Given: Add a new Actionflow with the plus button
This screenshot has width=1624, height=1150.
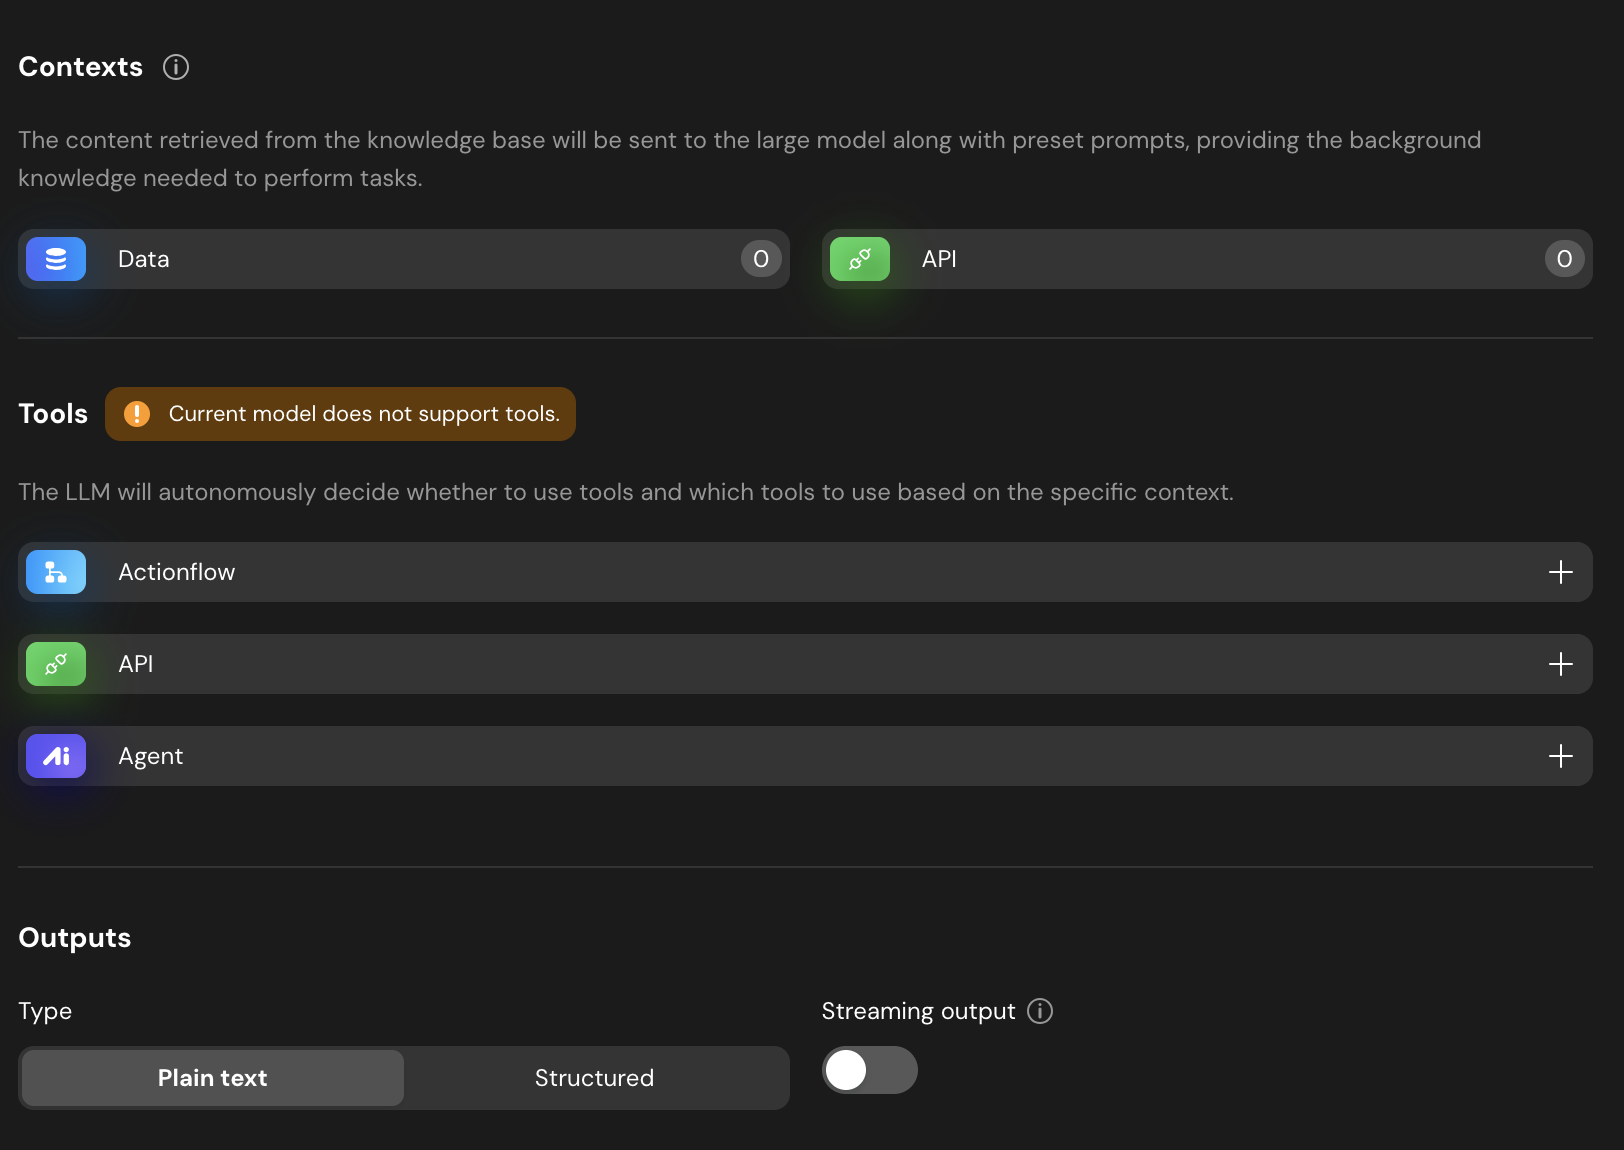Looking at the screenshot, I should (1560, 572).
